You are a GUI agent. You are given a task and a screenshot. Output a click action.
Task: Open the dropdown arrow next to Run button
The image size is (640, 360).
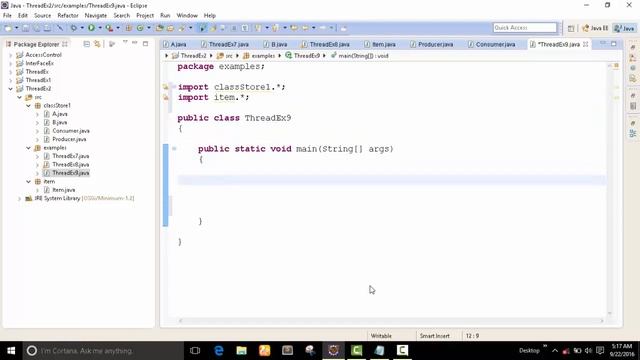point(100,28)
